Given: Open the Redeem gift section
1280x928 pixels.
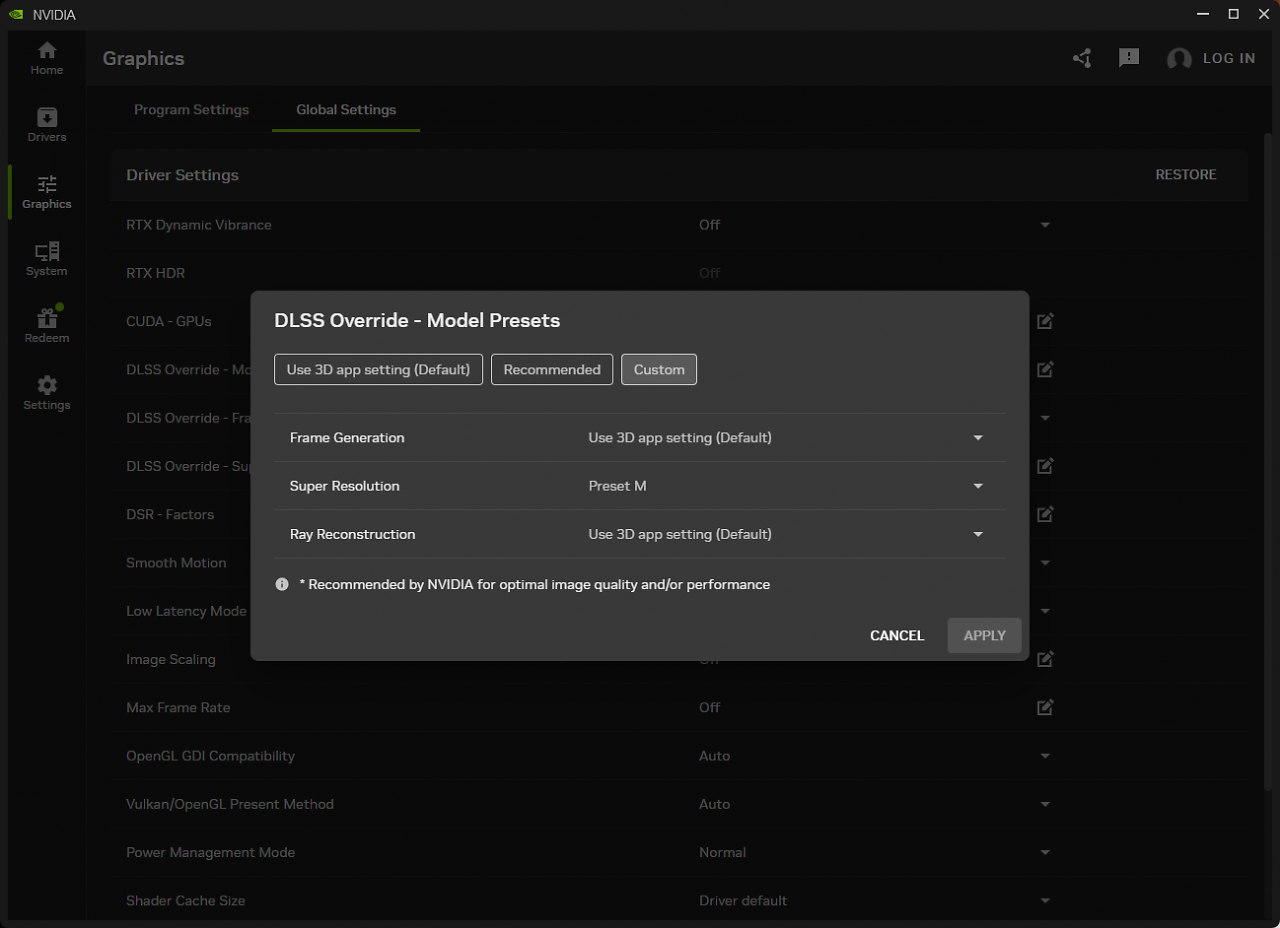Looking at the screenshot, I should click(x=46, y=327).
